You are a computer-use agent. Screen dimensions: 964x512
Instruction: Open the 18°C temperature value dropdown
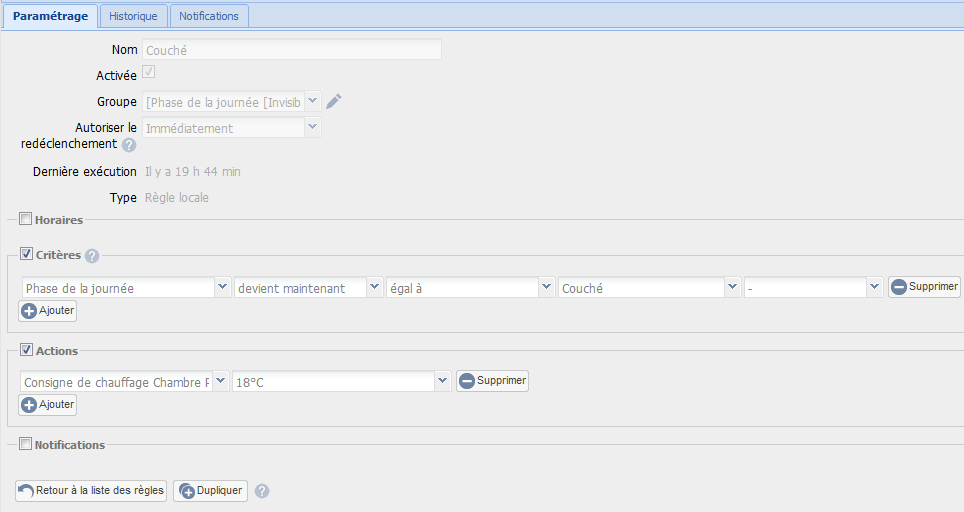click(442, 381)
